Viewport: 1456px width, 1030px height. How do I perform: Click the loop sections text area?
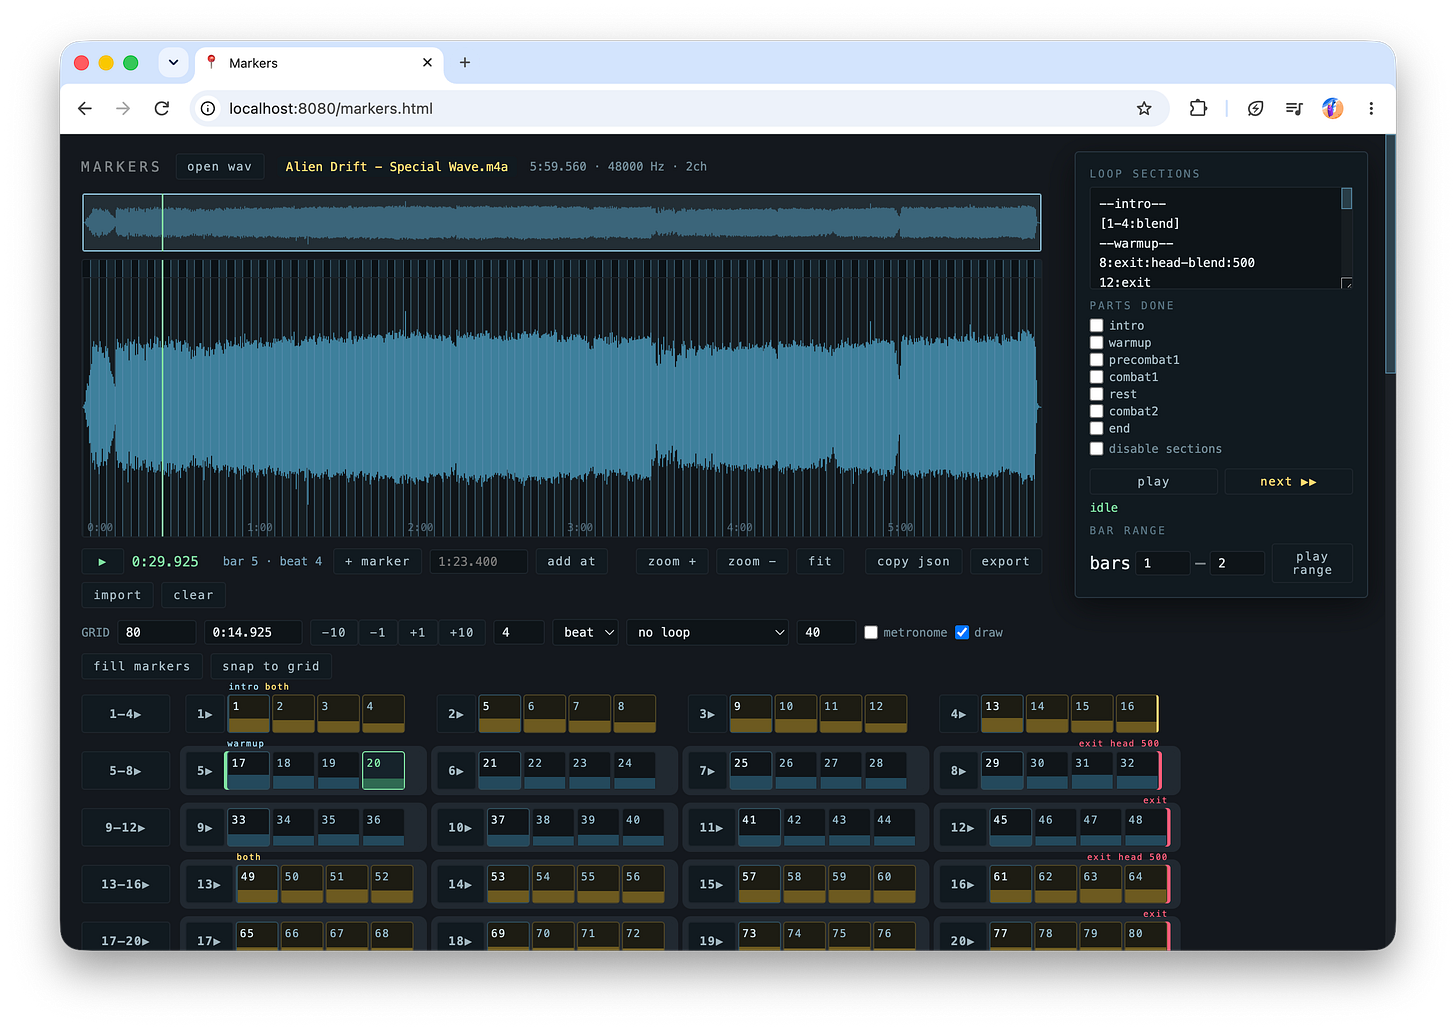(x=1215, y=238)
